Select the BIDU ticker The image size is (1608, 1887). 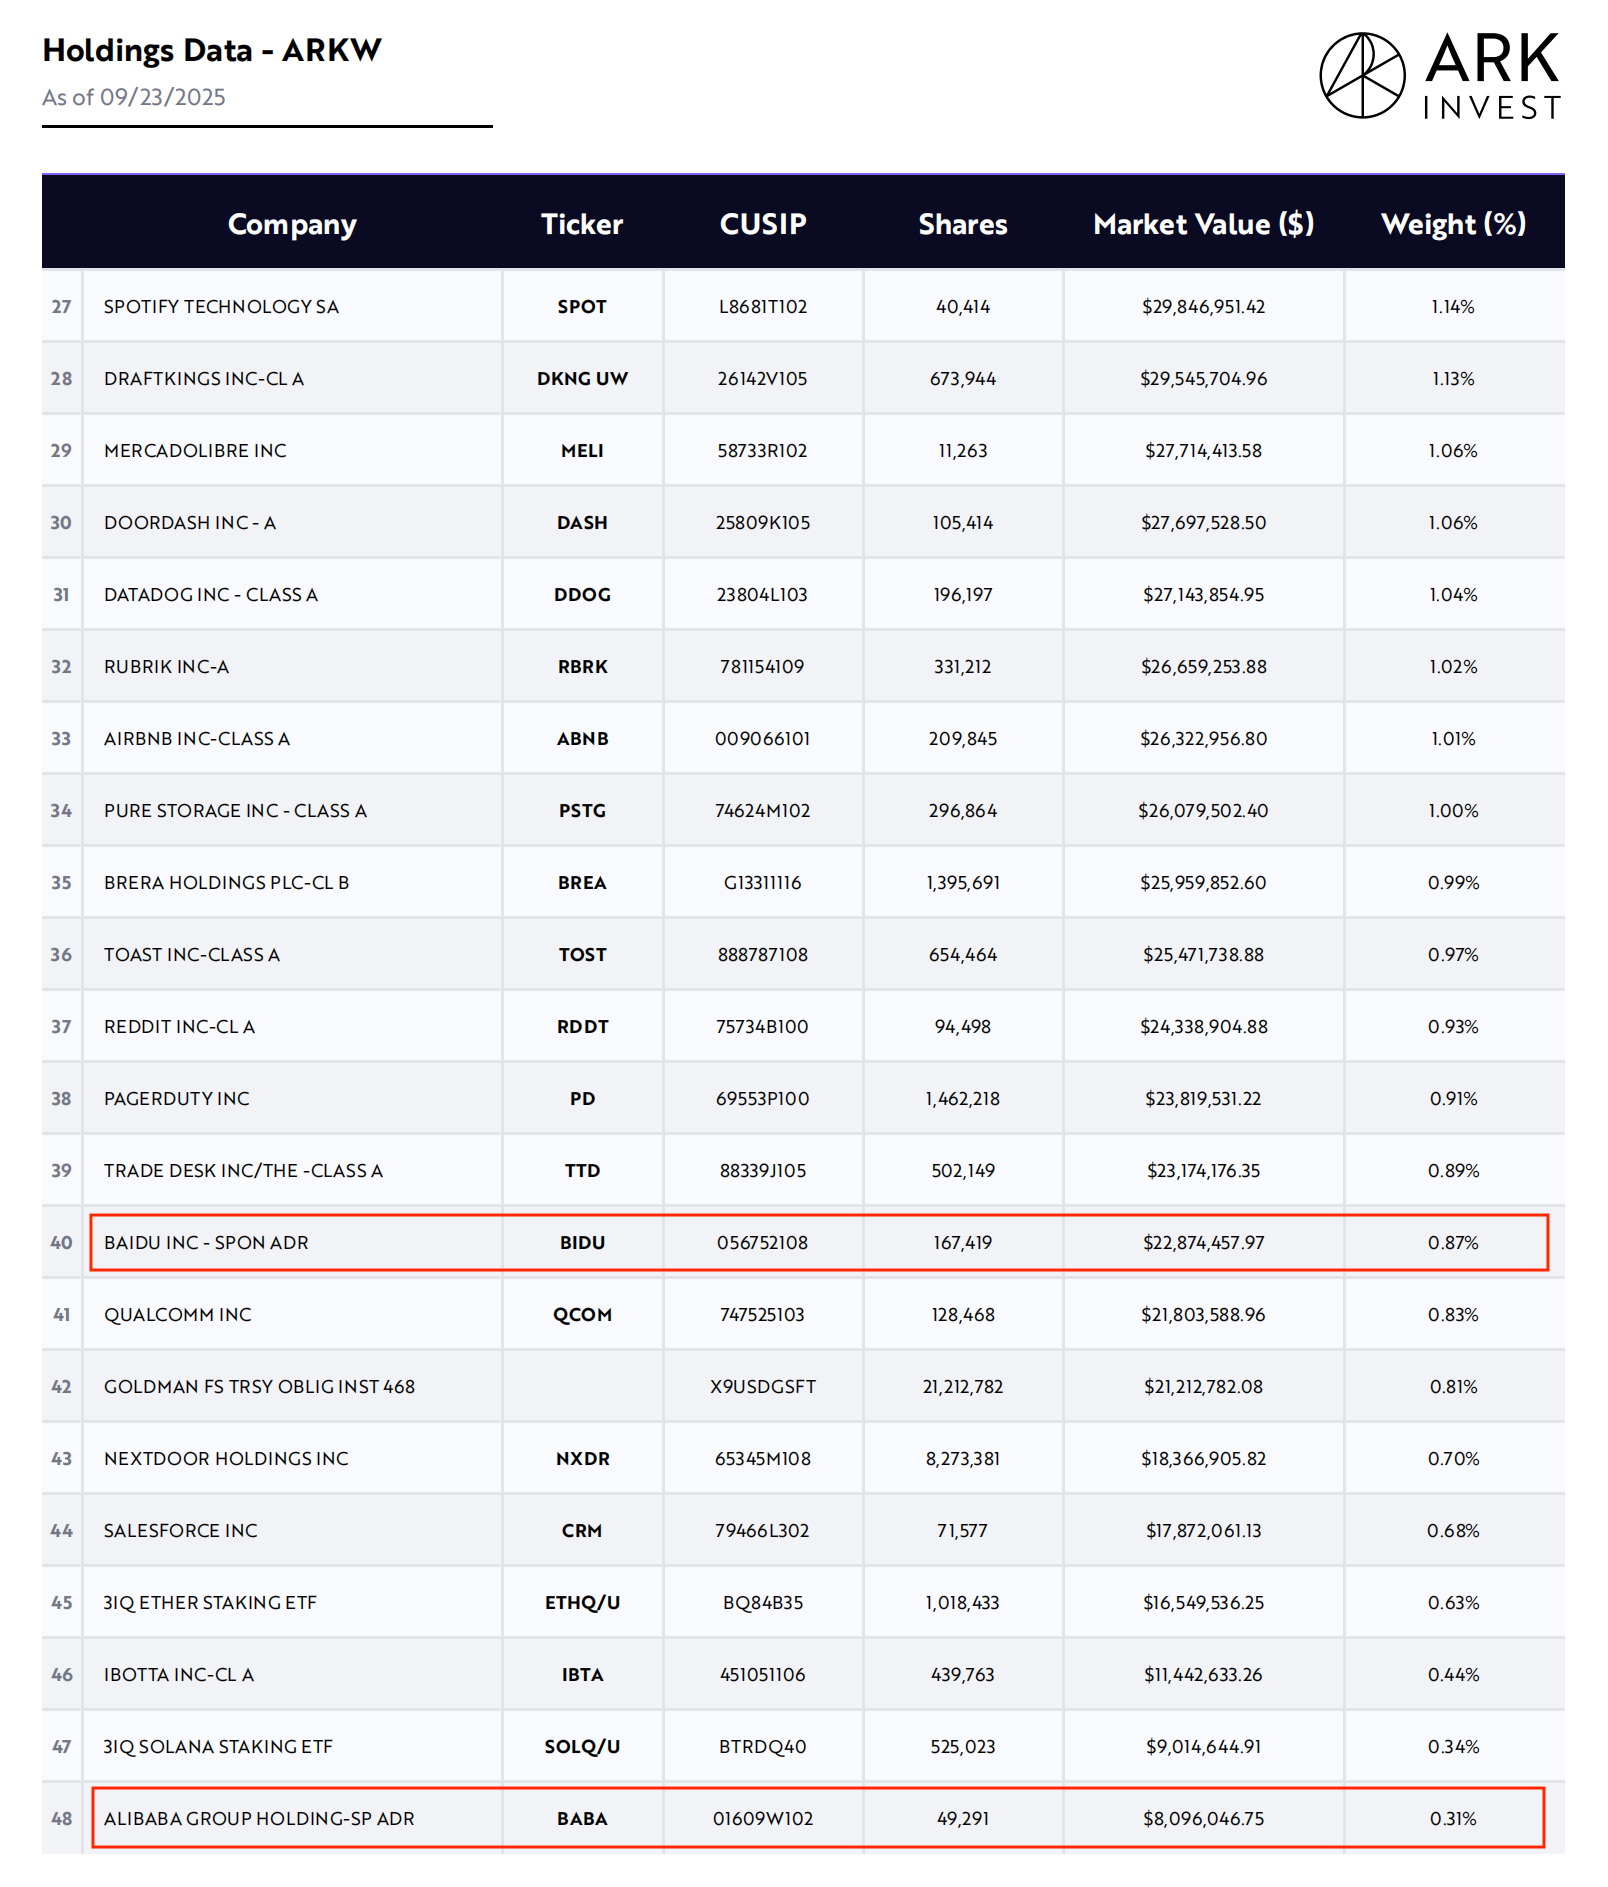(582, 1243)
